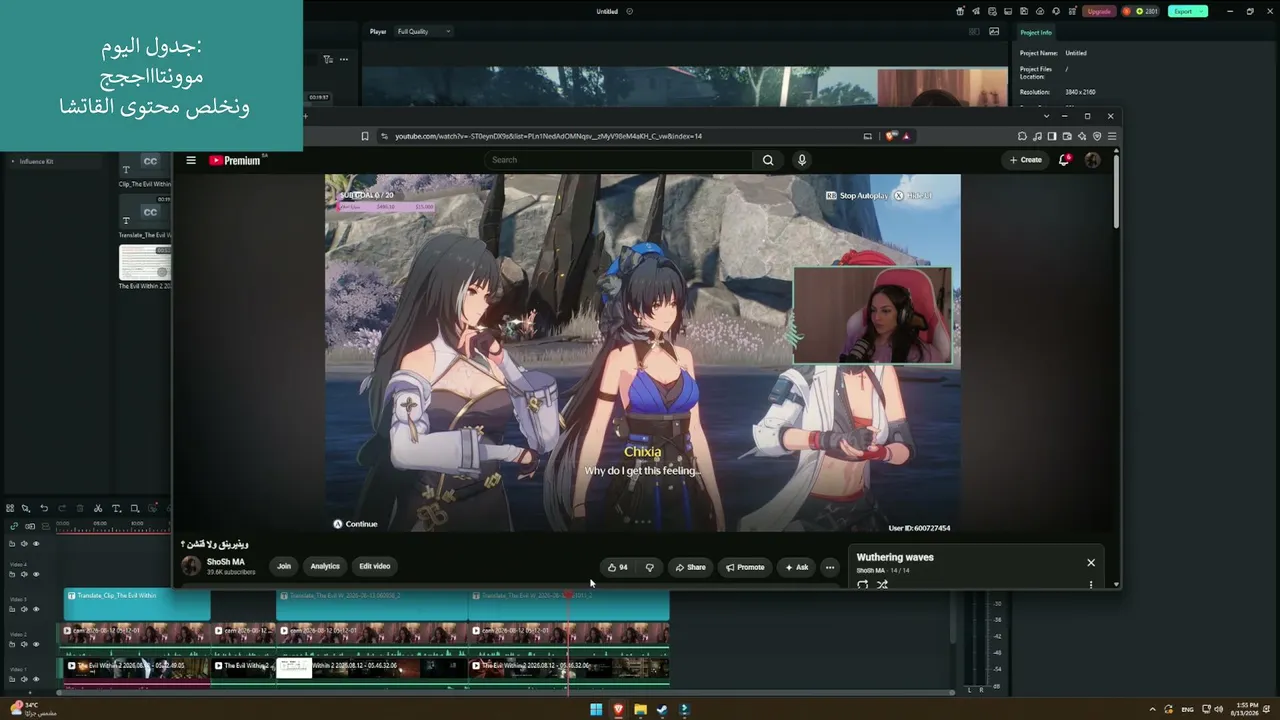Click the Share button under video
This screenshot has width=1280, height=720.
690,567
